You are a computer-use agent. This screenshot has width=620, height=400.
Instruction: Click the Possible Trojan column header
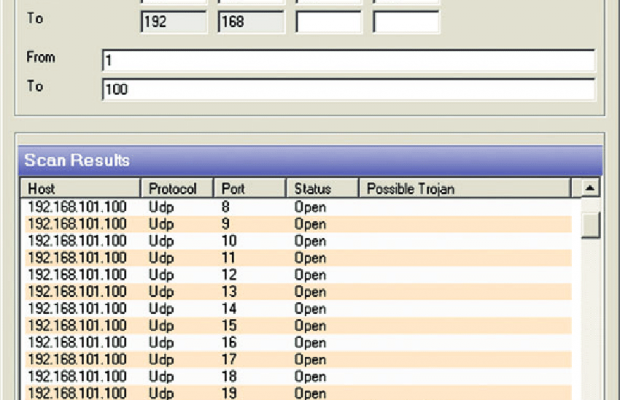click(465, 188)
